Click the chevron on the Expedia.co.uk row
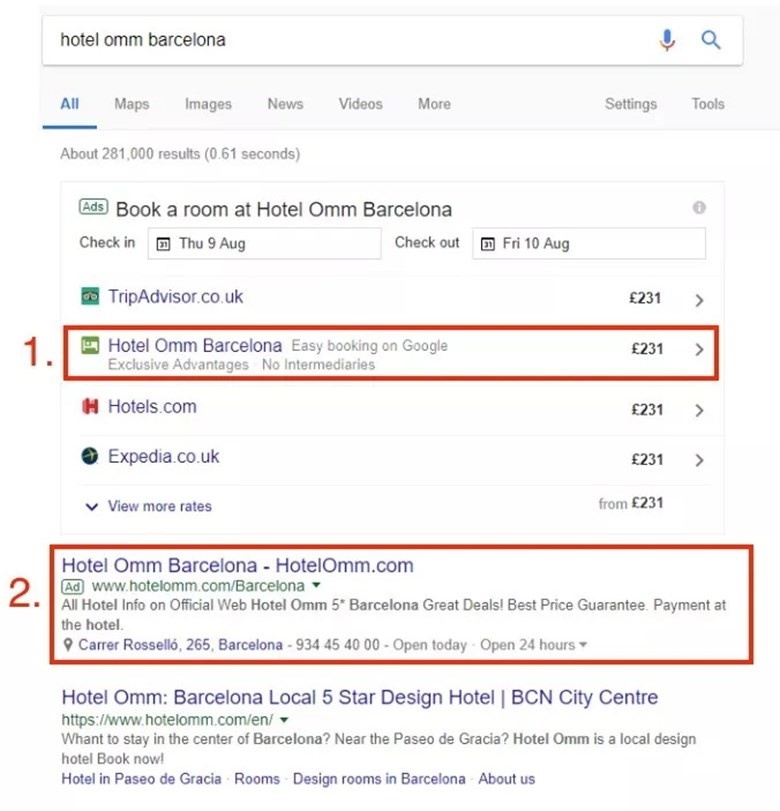 point(699,460)
